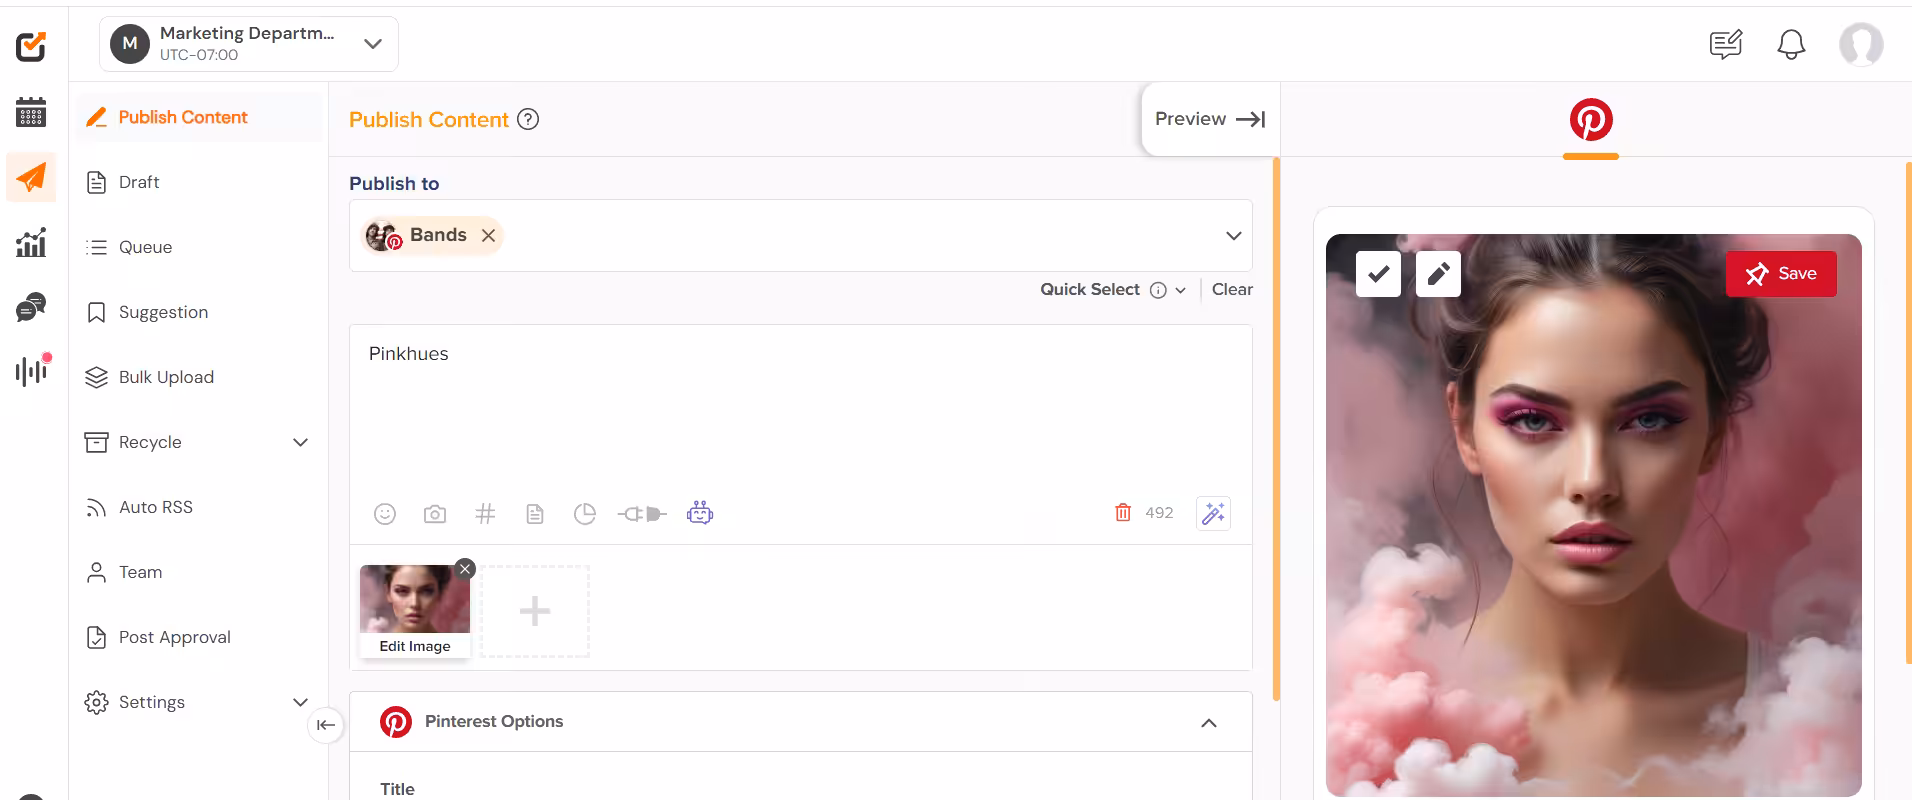Open the listening waveform icon
This screenshot has width=1912, height=800.
(x=32, y=370)
